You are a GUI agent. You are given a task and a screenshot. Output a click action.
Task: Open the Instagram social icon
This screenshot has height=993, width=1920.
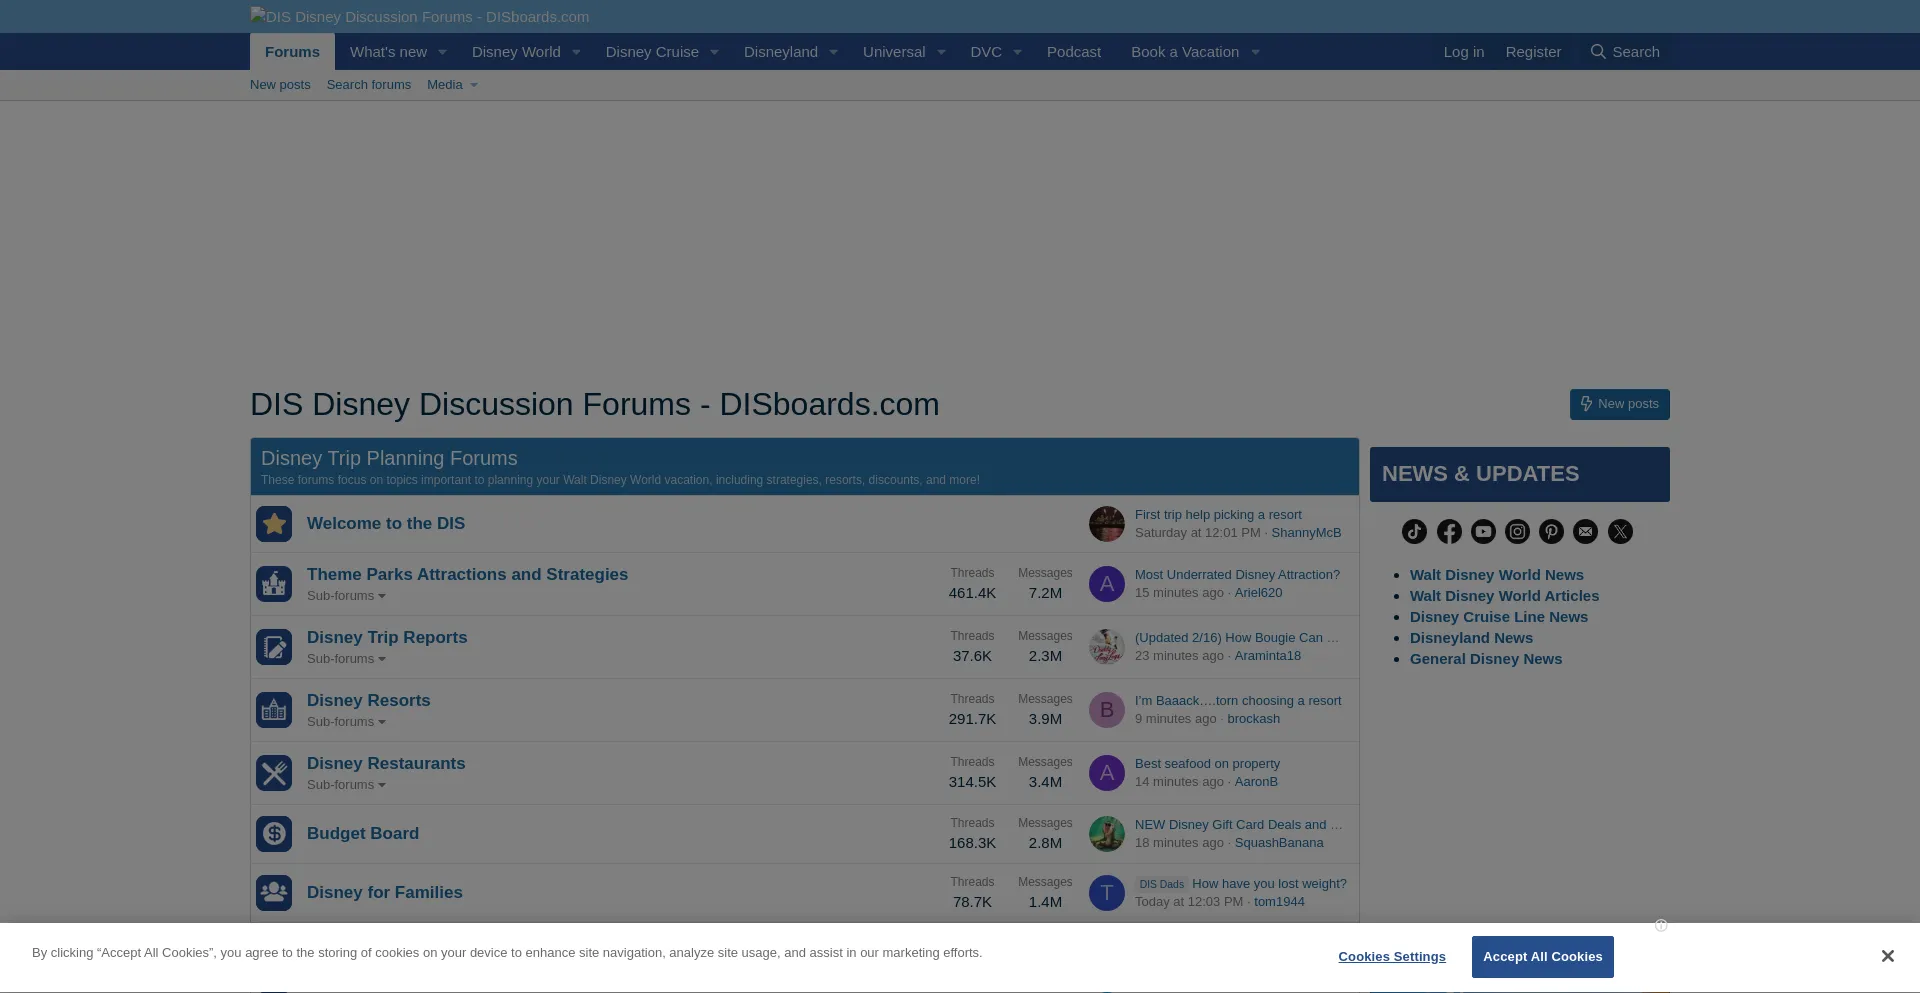click(x=1517, y=532)
